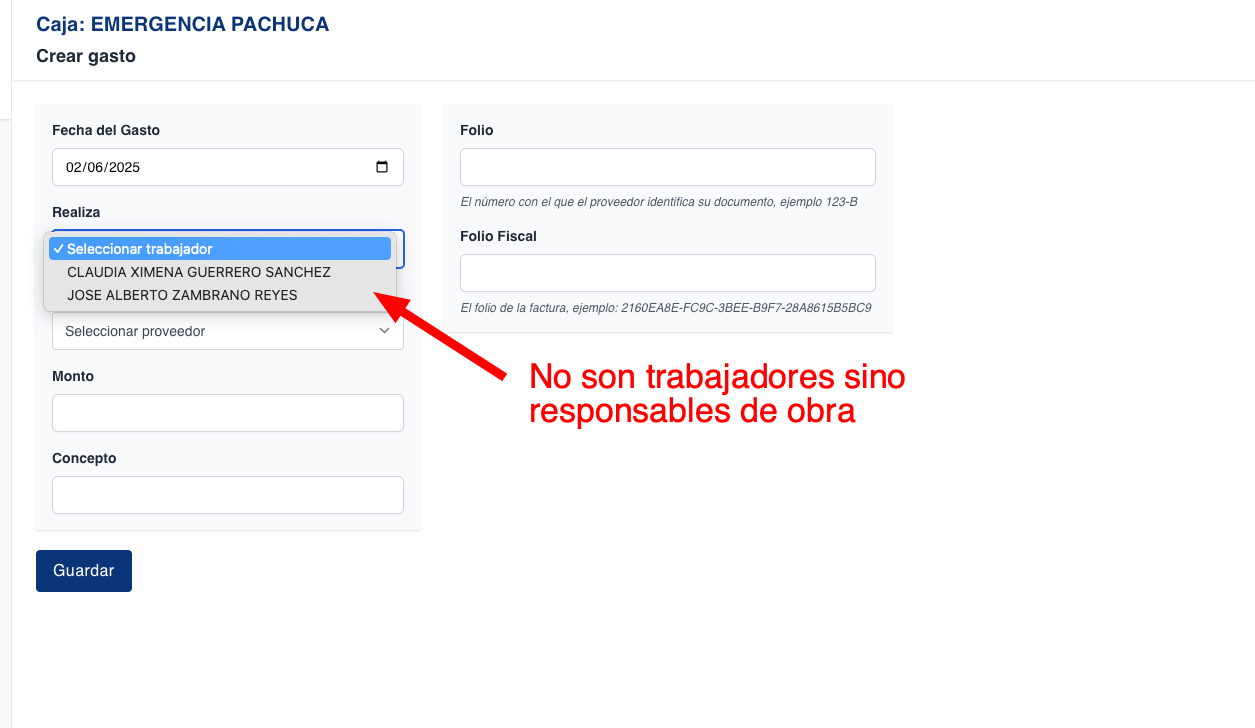The image size is (1255, 728).
Task: Focus the Monto input field
Action: pos(227,412)
